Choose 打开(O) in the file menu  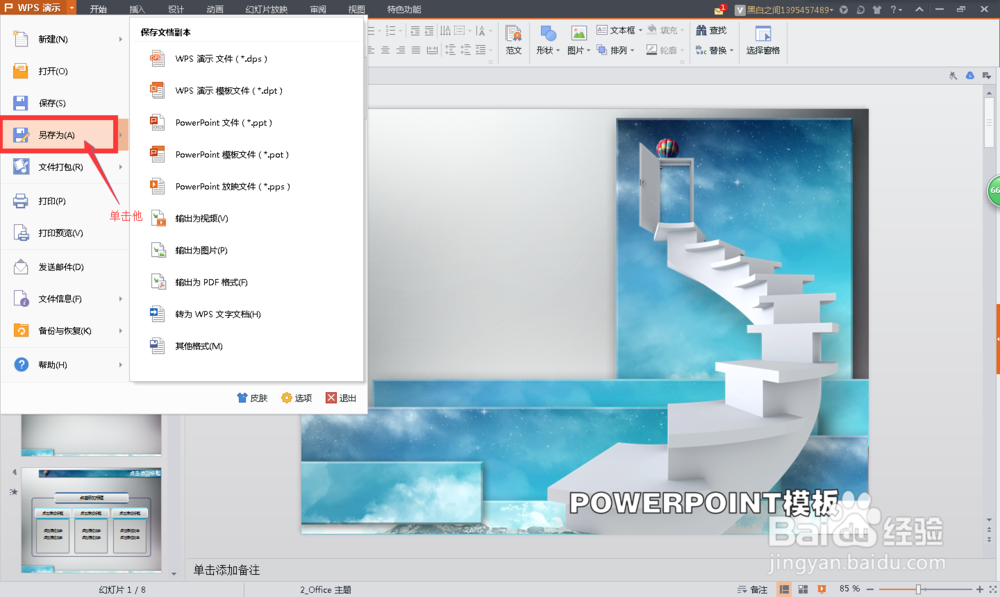point(64,71)
